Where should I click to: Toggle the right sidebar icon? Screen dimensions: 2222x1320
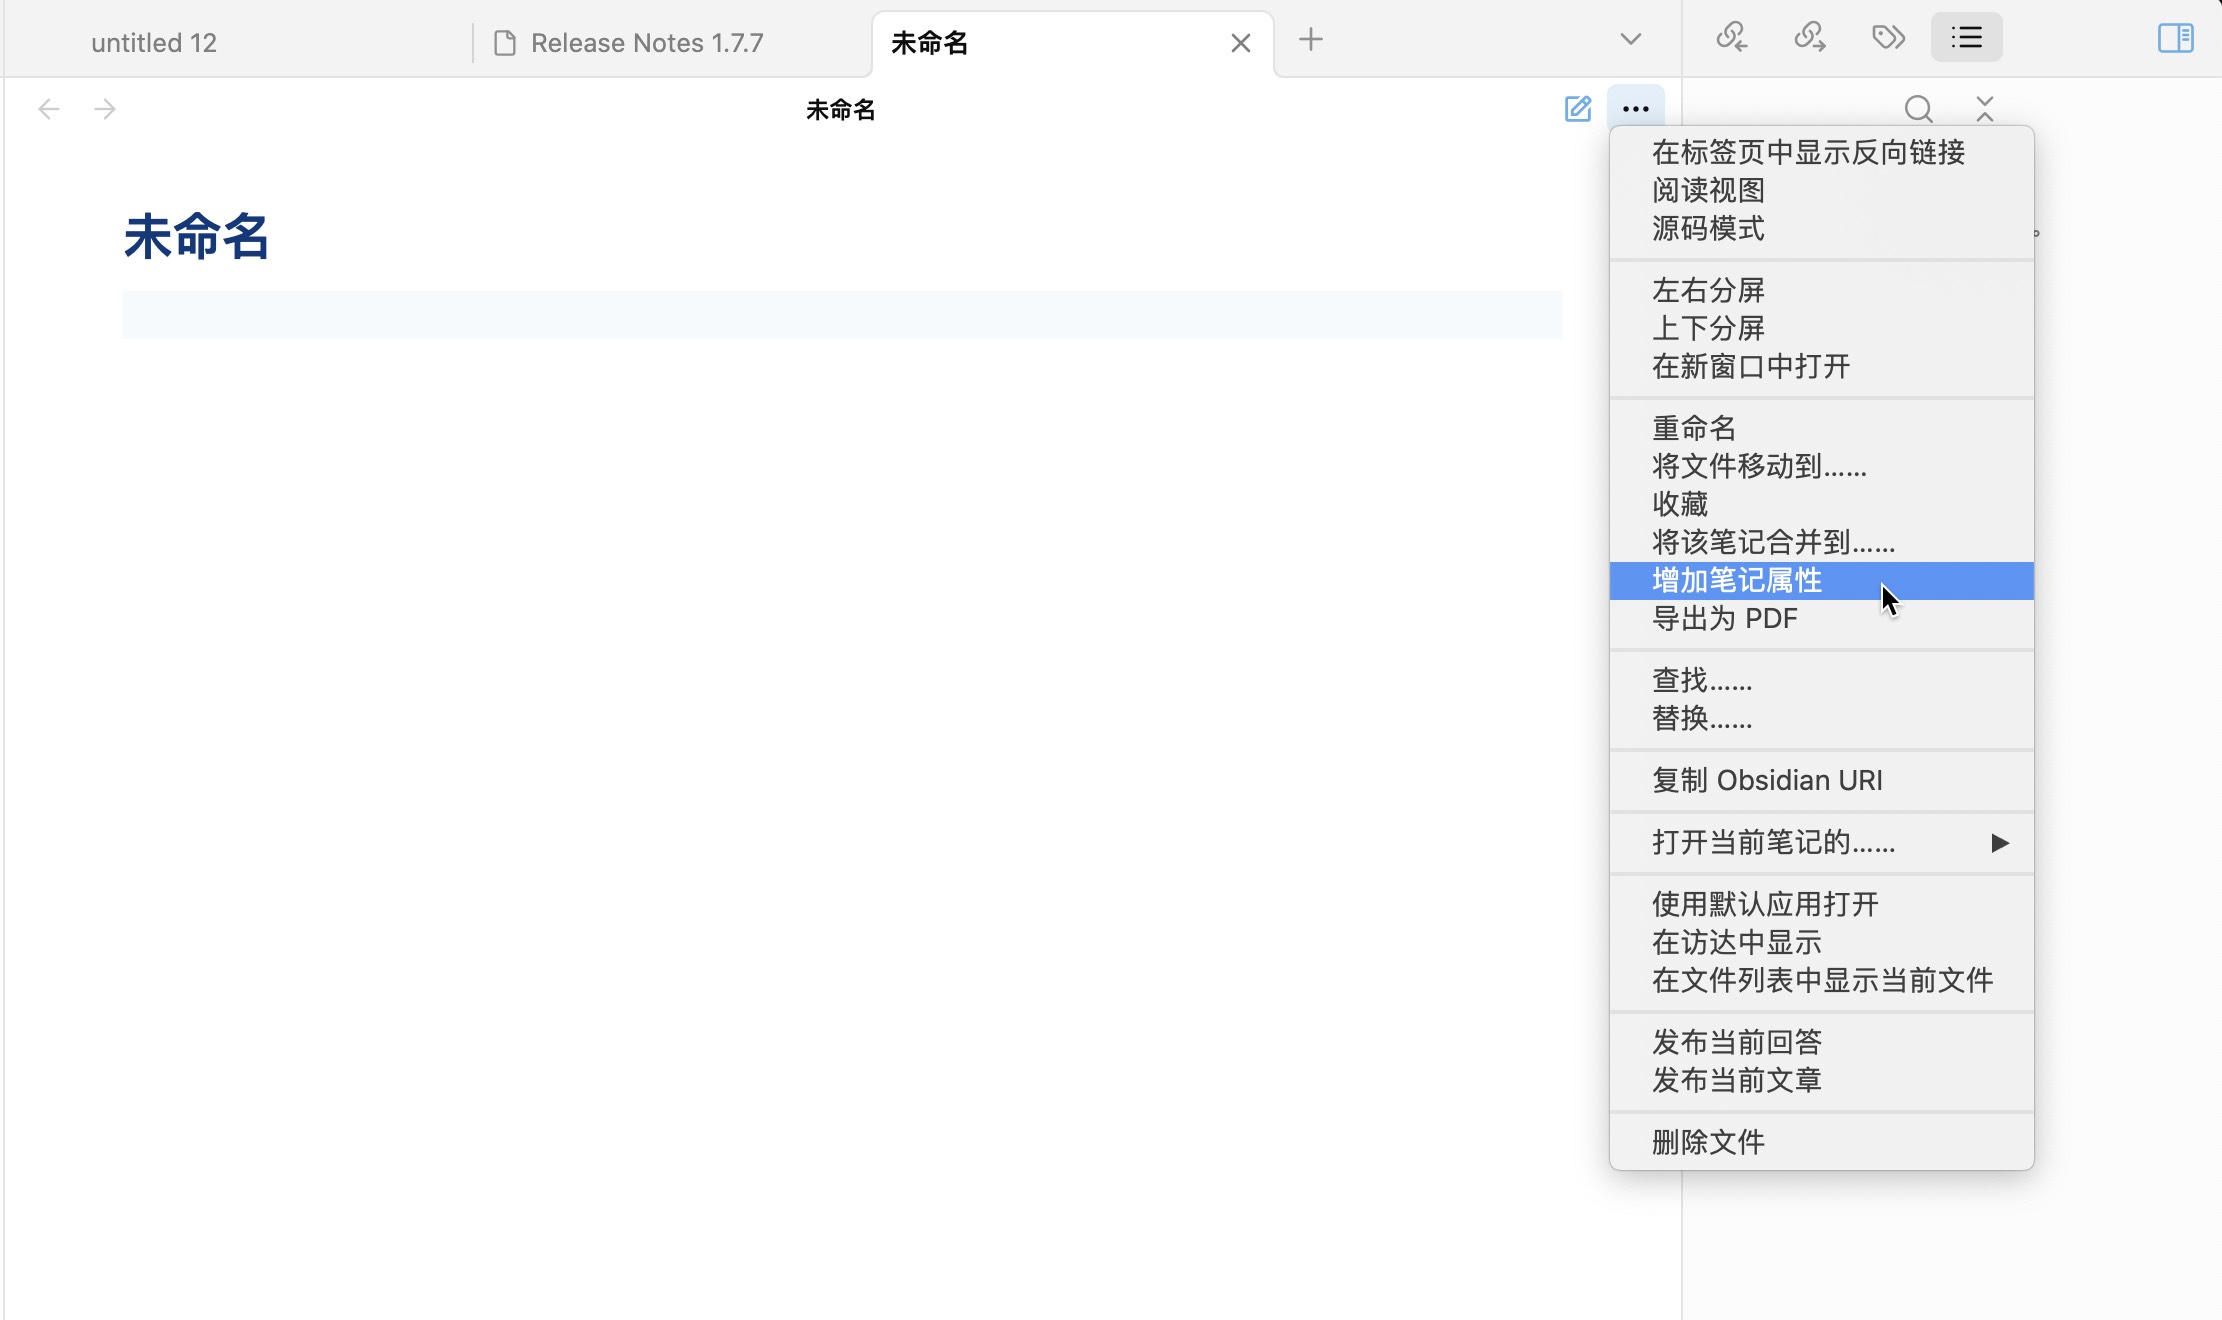2175,39
